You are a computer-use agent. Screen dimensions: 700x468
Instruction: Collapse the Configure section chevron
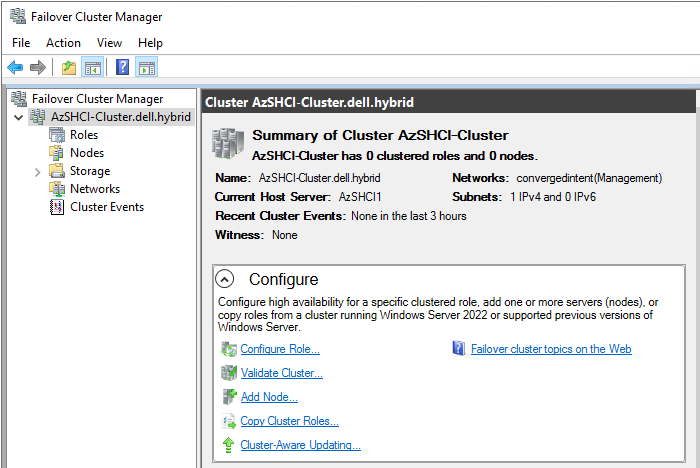226,280
